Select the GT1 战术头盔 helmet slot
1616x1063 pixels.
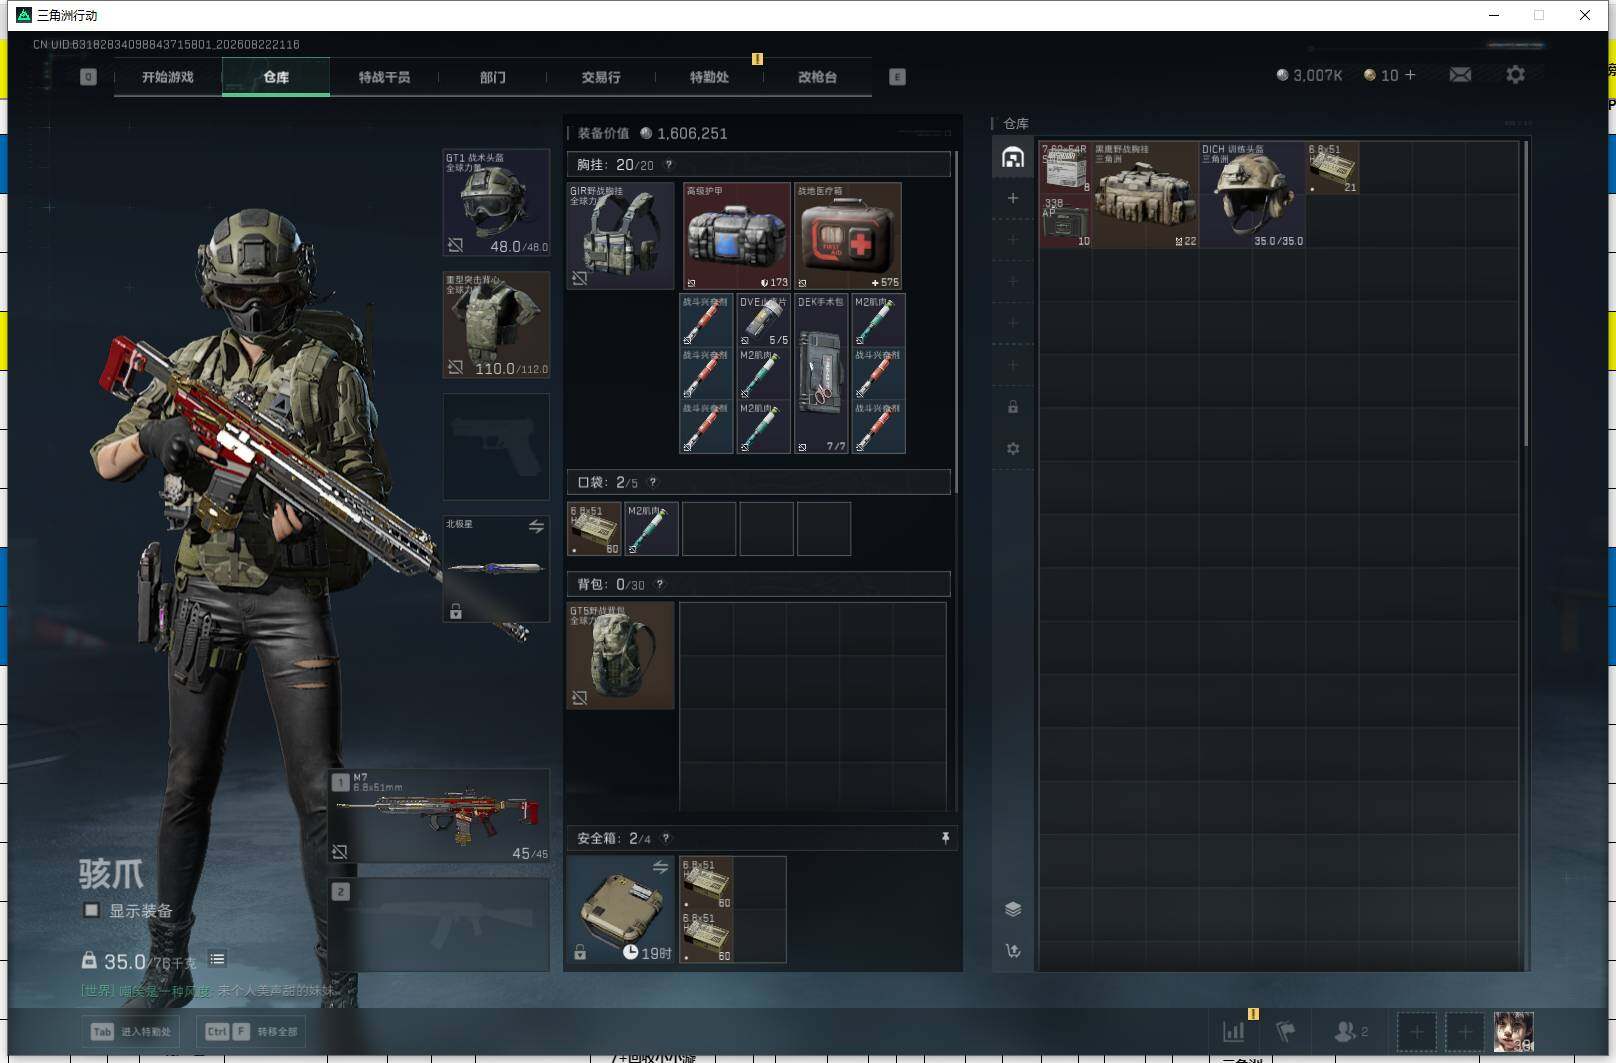coord(496,203)
